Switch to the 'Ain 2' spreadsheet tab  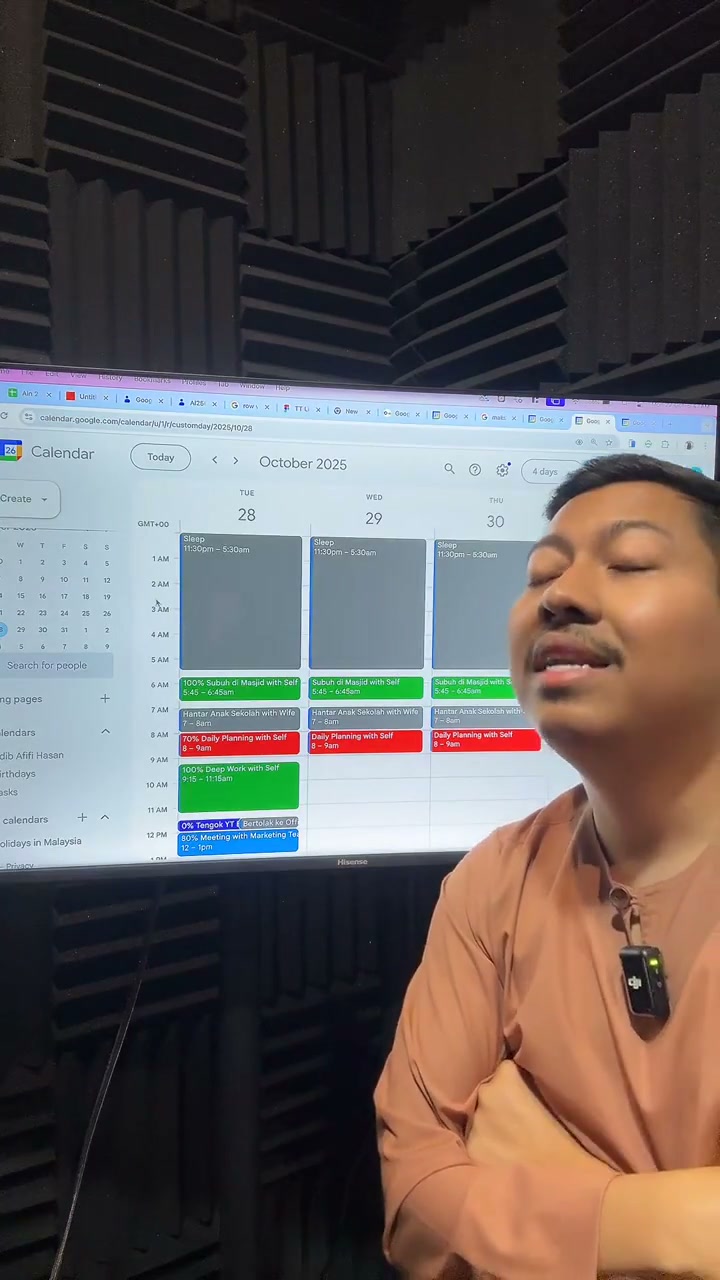click(x=29, y=394)
